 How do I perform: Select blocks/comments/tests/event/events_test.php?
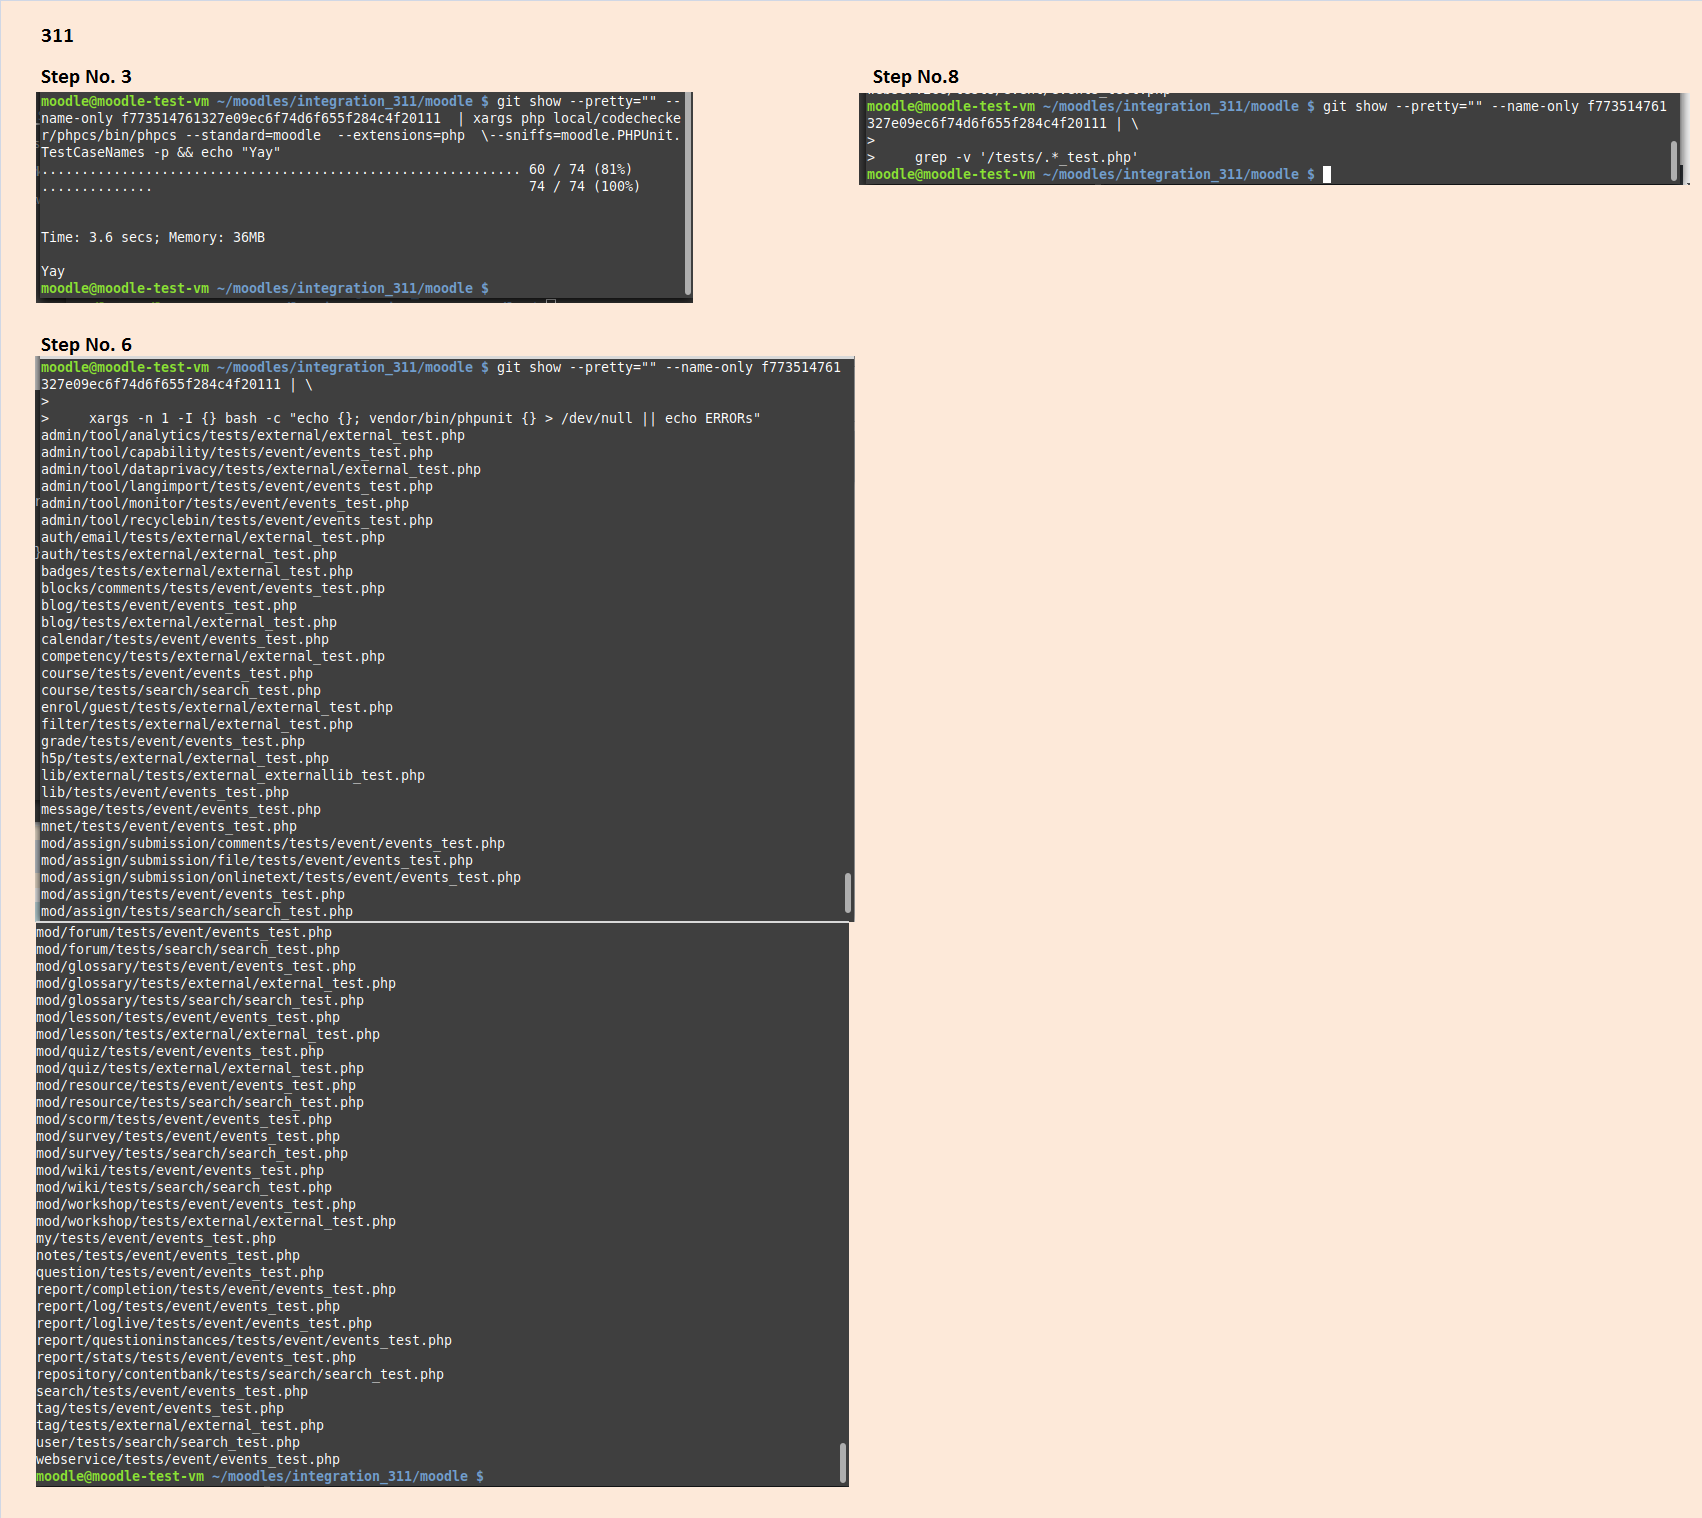(213, 589)
